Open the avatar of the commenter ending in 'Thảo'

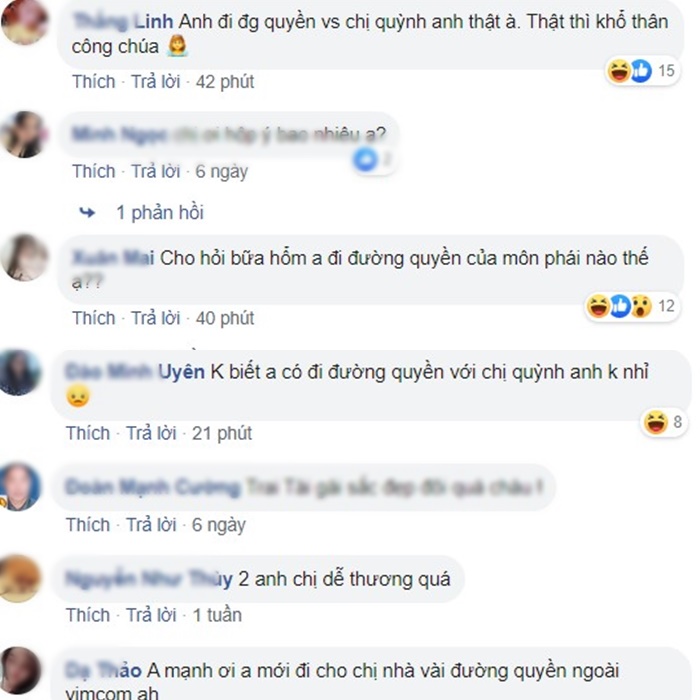coord(19,670)
